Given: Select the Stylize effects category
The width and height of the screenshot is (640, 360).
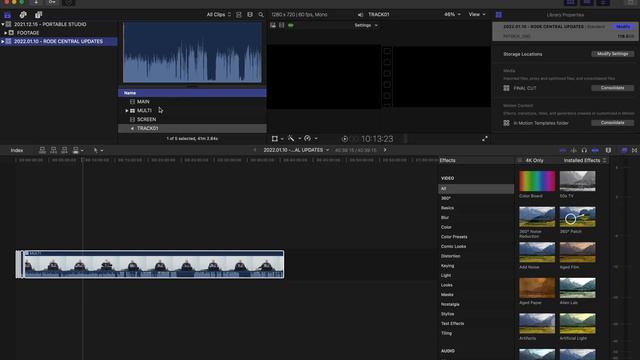Looking at the screenshot, I should [x=447, y=314].
